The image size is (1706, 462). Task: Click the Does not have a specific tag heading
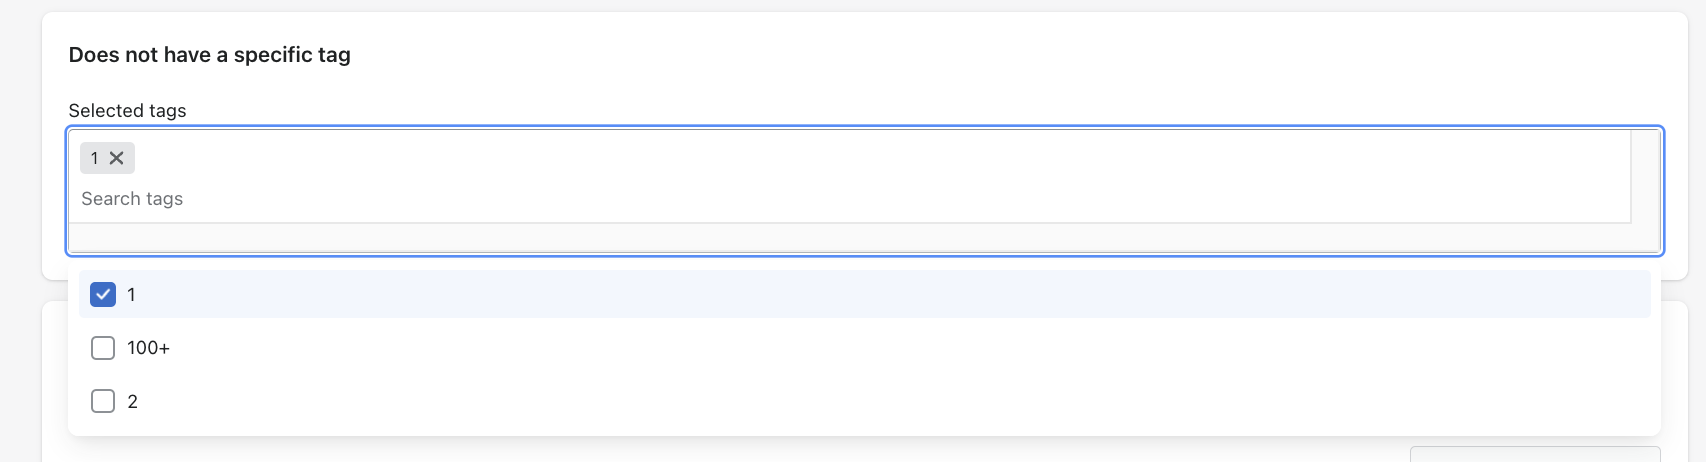point(209,55)
